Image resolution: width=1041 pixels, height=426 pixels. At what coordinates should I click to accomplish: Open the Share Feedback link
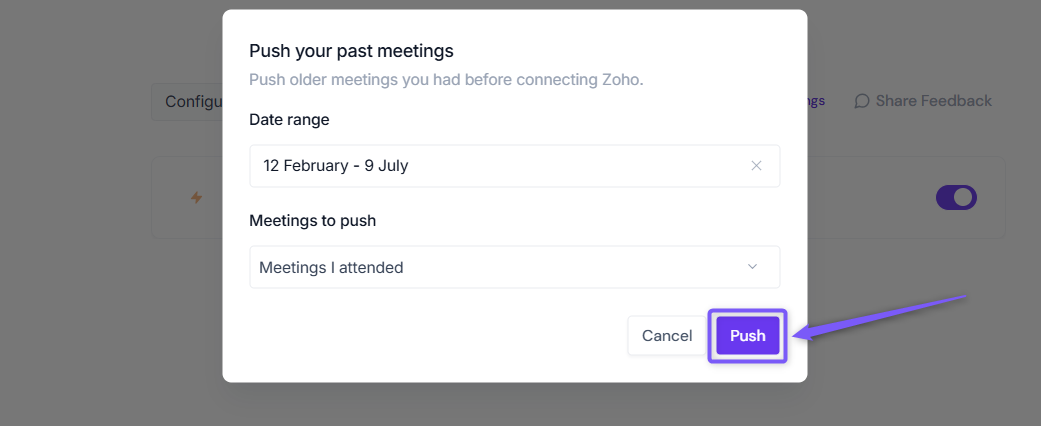click(x=923, y=101)
